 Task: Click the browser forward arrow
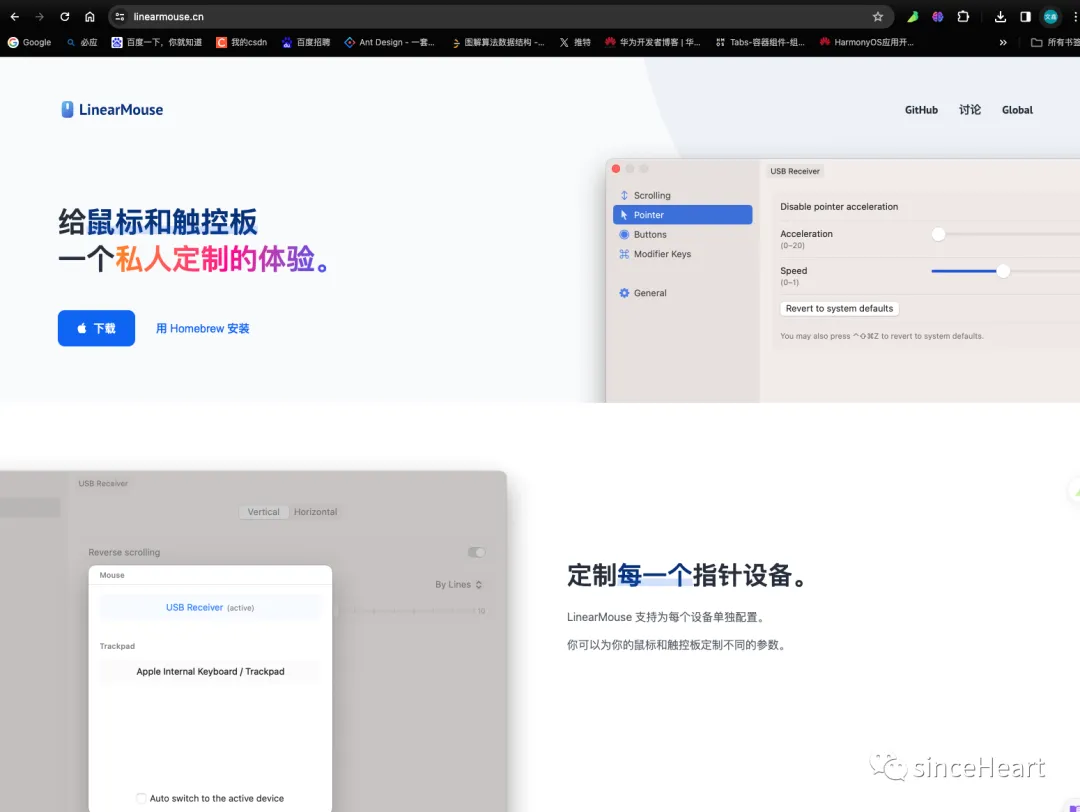point(39,17)
